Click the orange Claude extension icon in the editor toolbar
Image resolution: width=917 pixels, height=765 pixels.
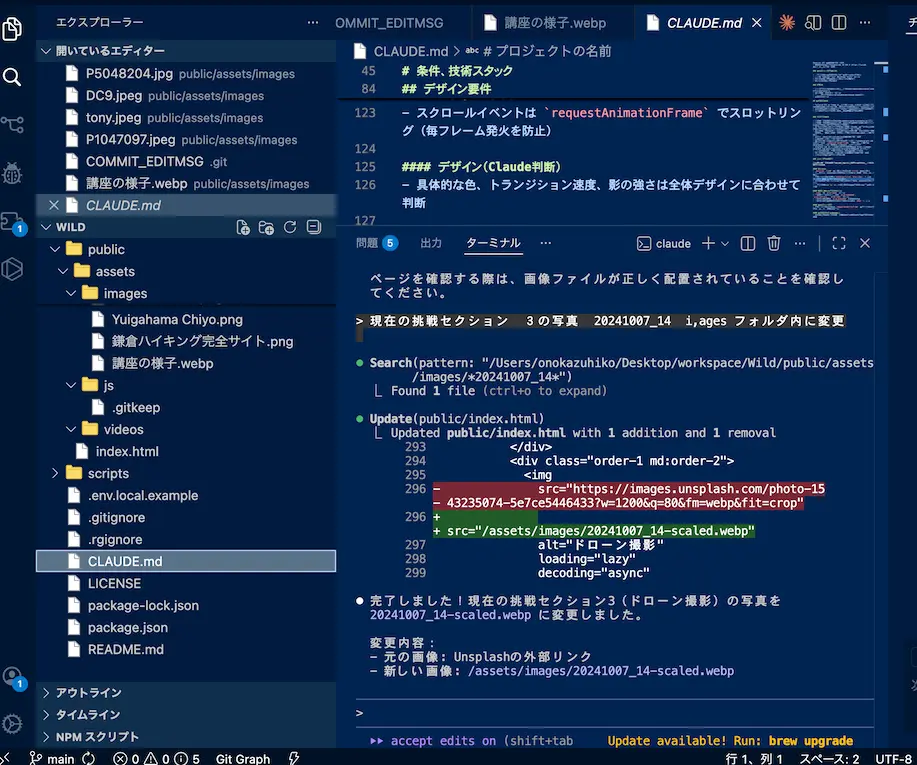pyautogui.click(x=787, y=22)
